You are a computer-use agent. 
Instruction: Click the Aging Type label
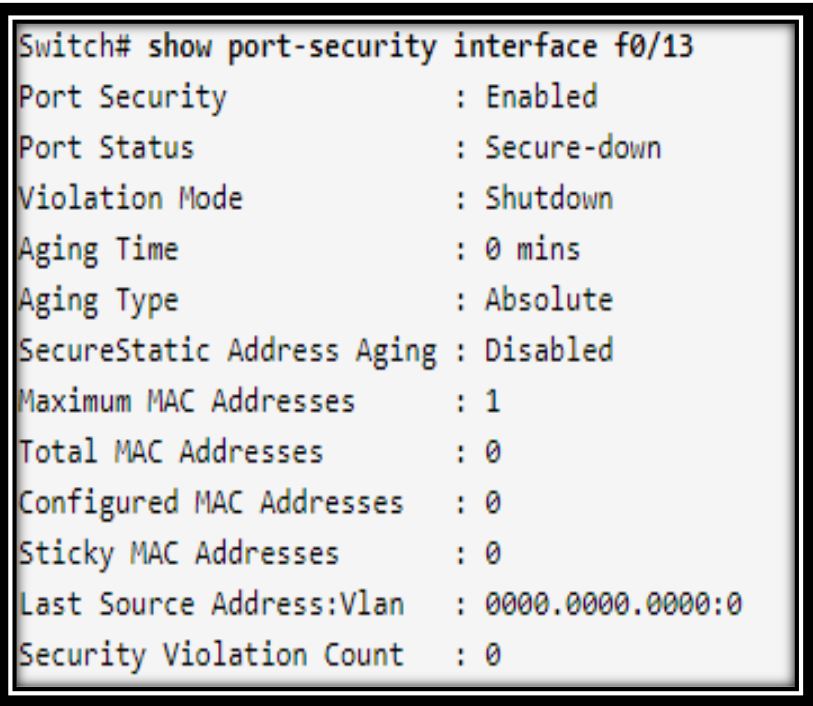pyautogui.click(x=99, y=302)
